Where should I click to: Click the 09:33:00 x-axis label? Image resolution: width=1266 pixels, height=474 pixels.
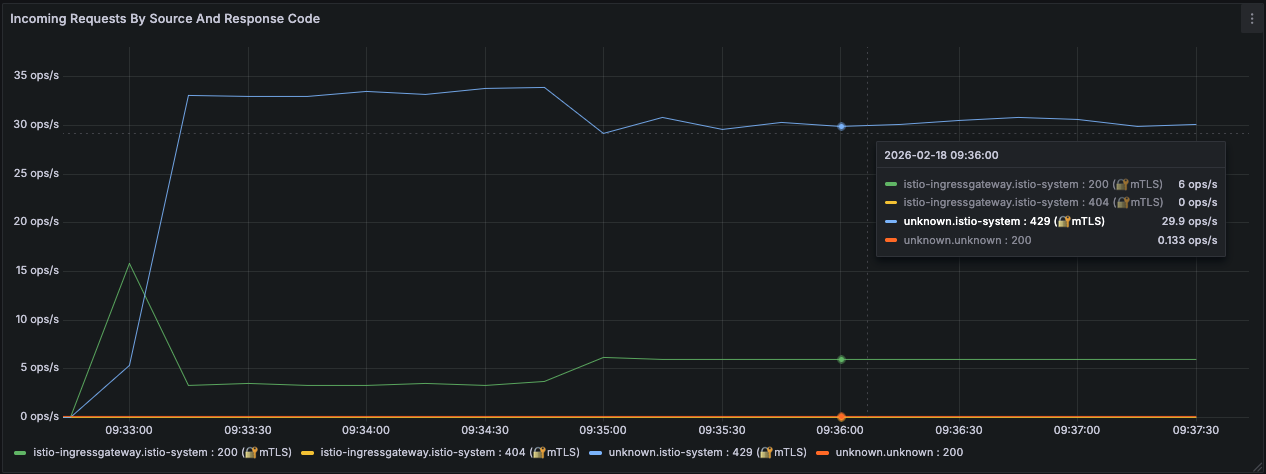pyautogui.click(x=129, y=430)
